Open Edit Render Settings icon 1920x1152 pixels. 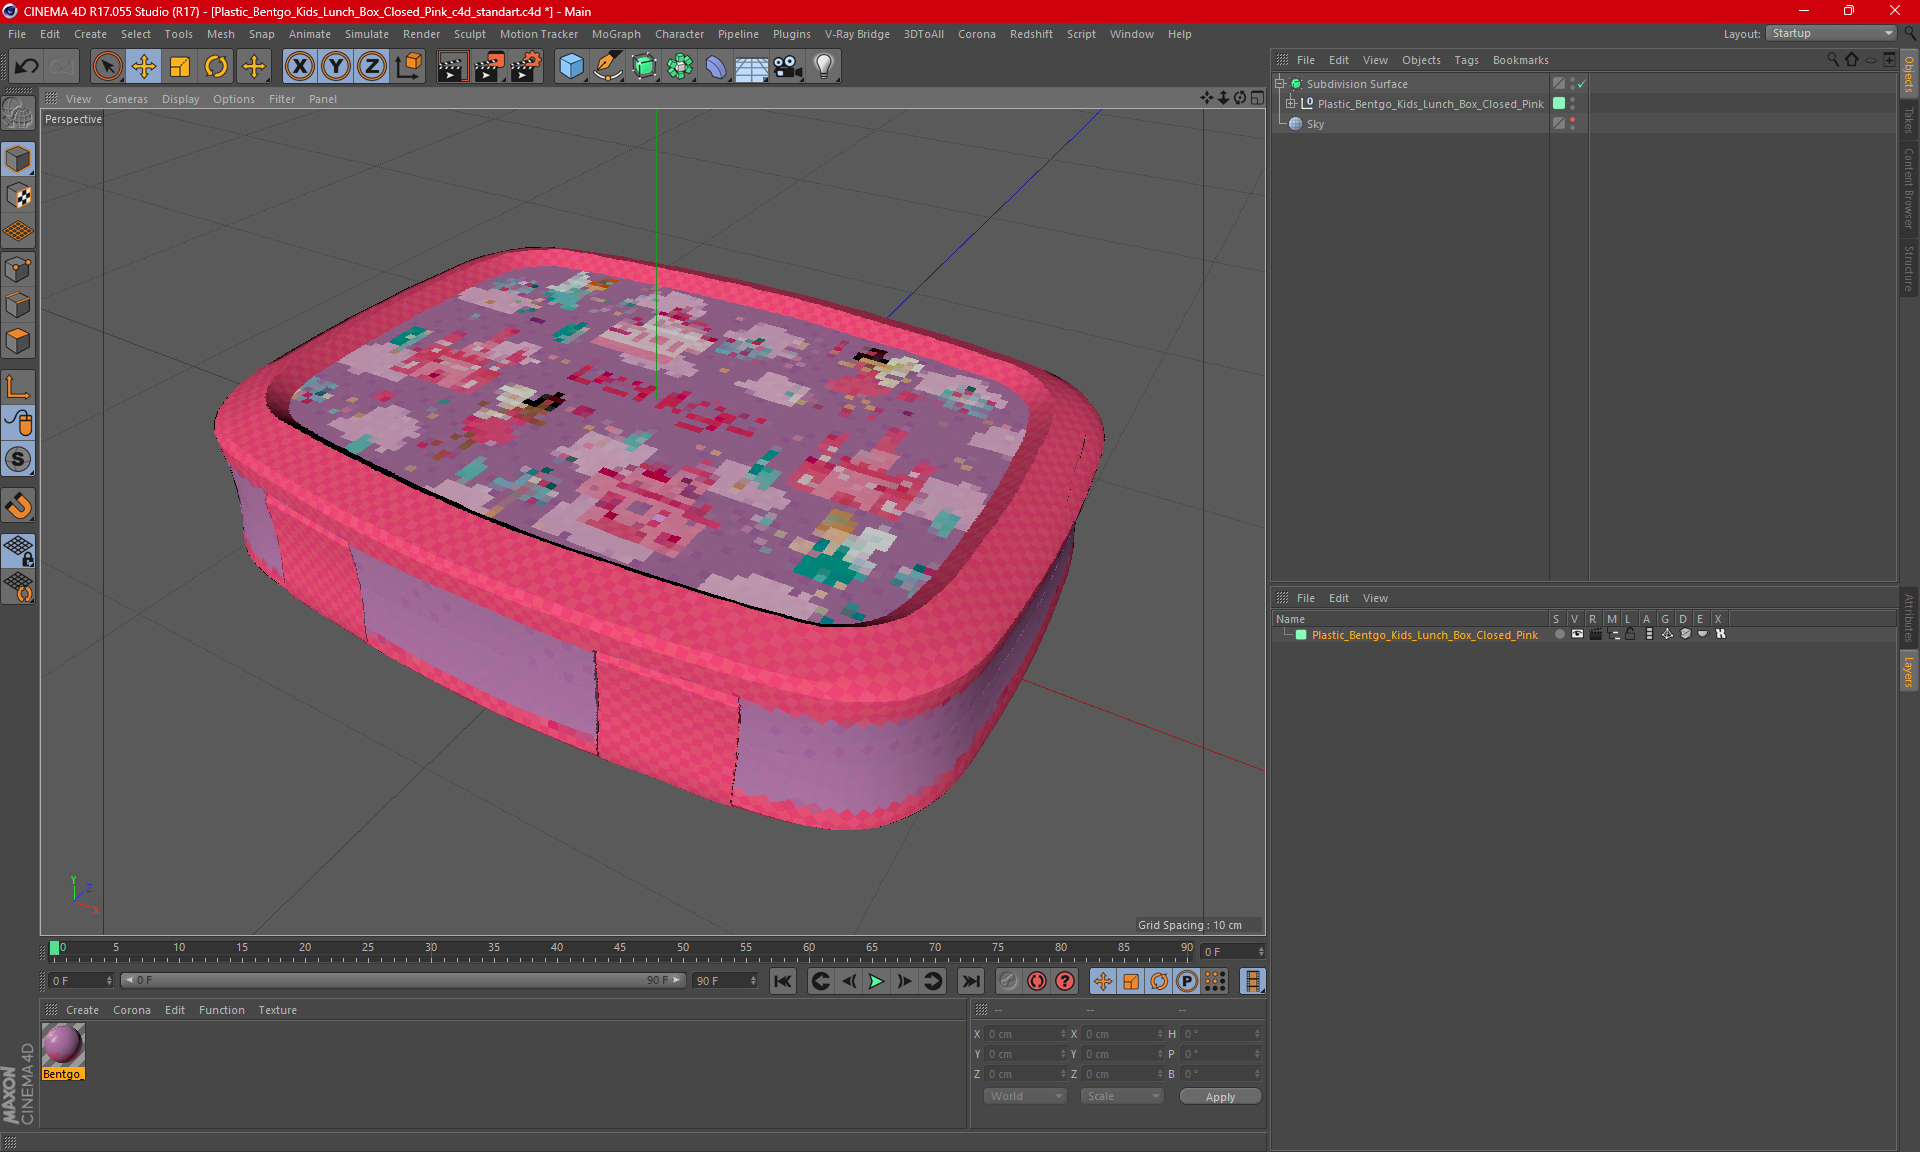pyautogui.click(x=526, y=66)
